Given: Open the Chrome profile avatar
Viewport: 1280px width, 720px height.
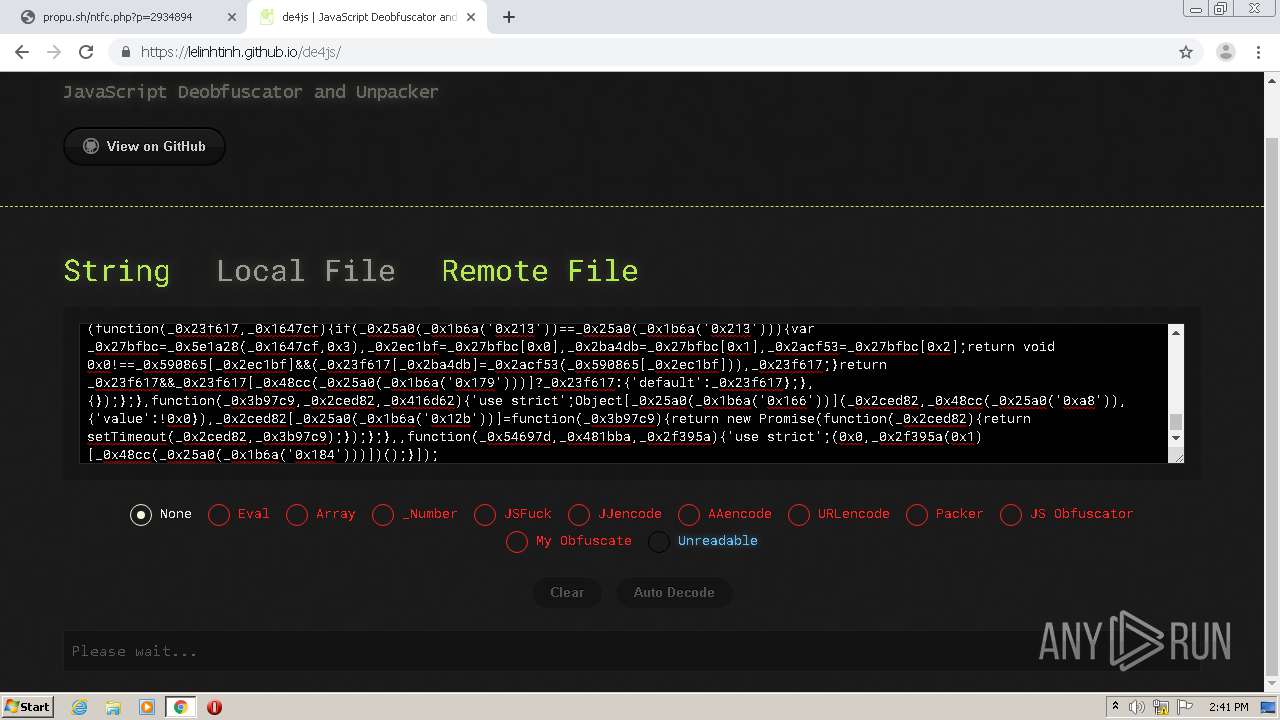Looking at the screenshot, I should point(1225,52).
